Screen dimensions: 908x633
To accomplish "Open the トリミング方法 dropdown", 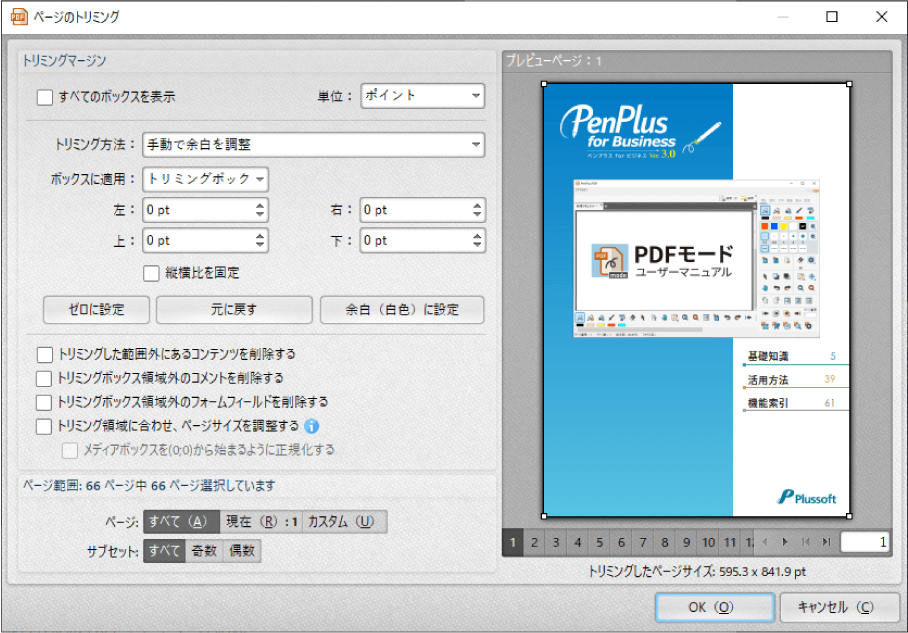I will [313, 144].
